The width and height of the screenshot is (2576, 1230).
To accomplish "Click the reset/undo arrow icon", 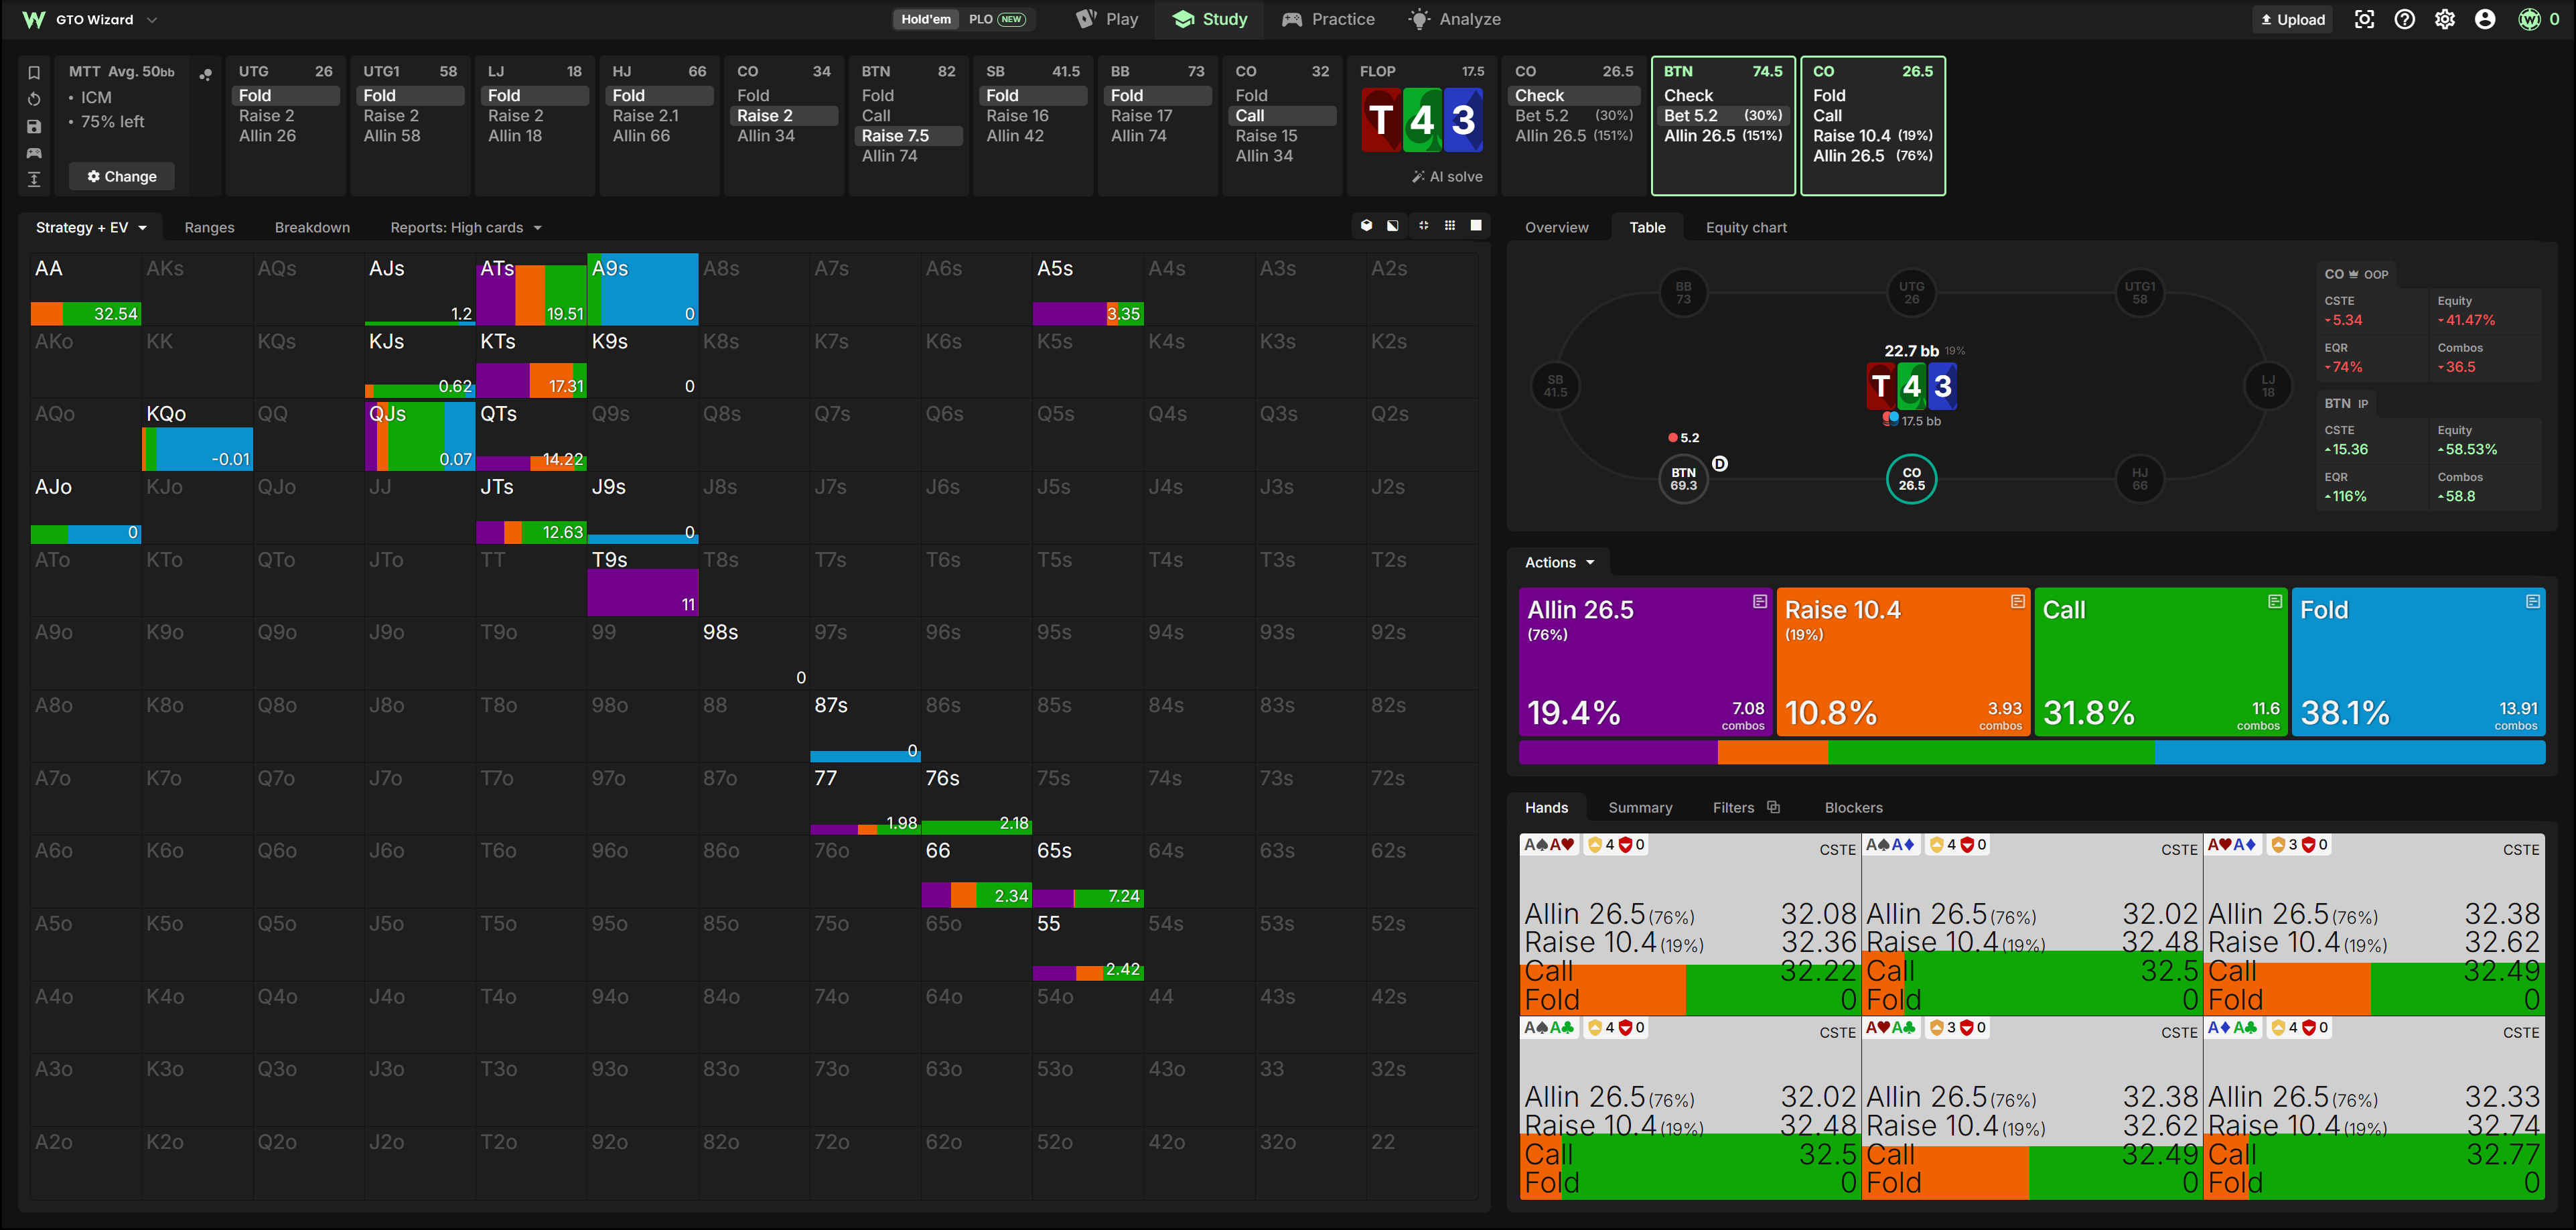I will click(x=34, y=99).
